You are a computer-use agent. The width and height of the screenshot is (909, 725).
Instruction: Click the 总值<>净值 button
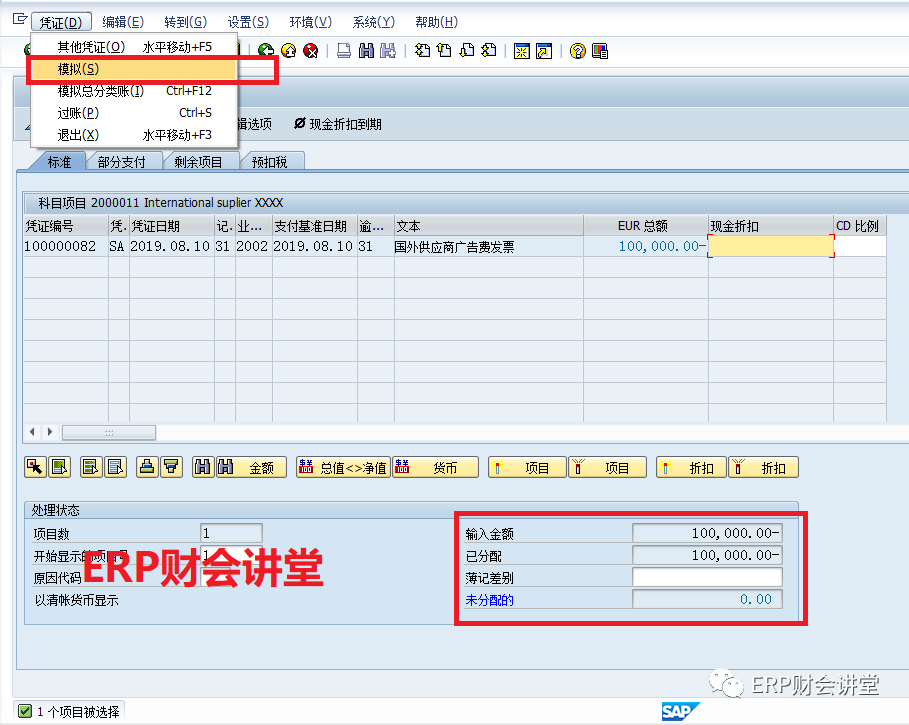point(343,467)
